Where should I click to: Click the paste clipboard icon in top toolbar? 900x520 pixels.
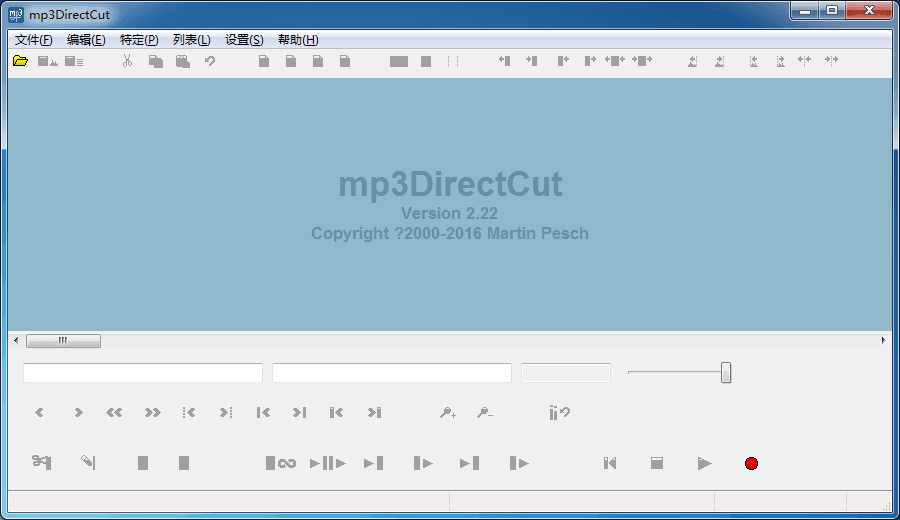[183, 61]
